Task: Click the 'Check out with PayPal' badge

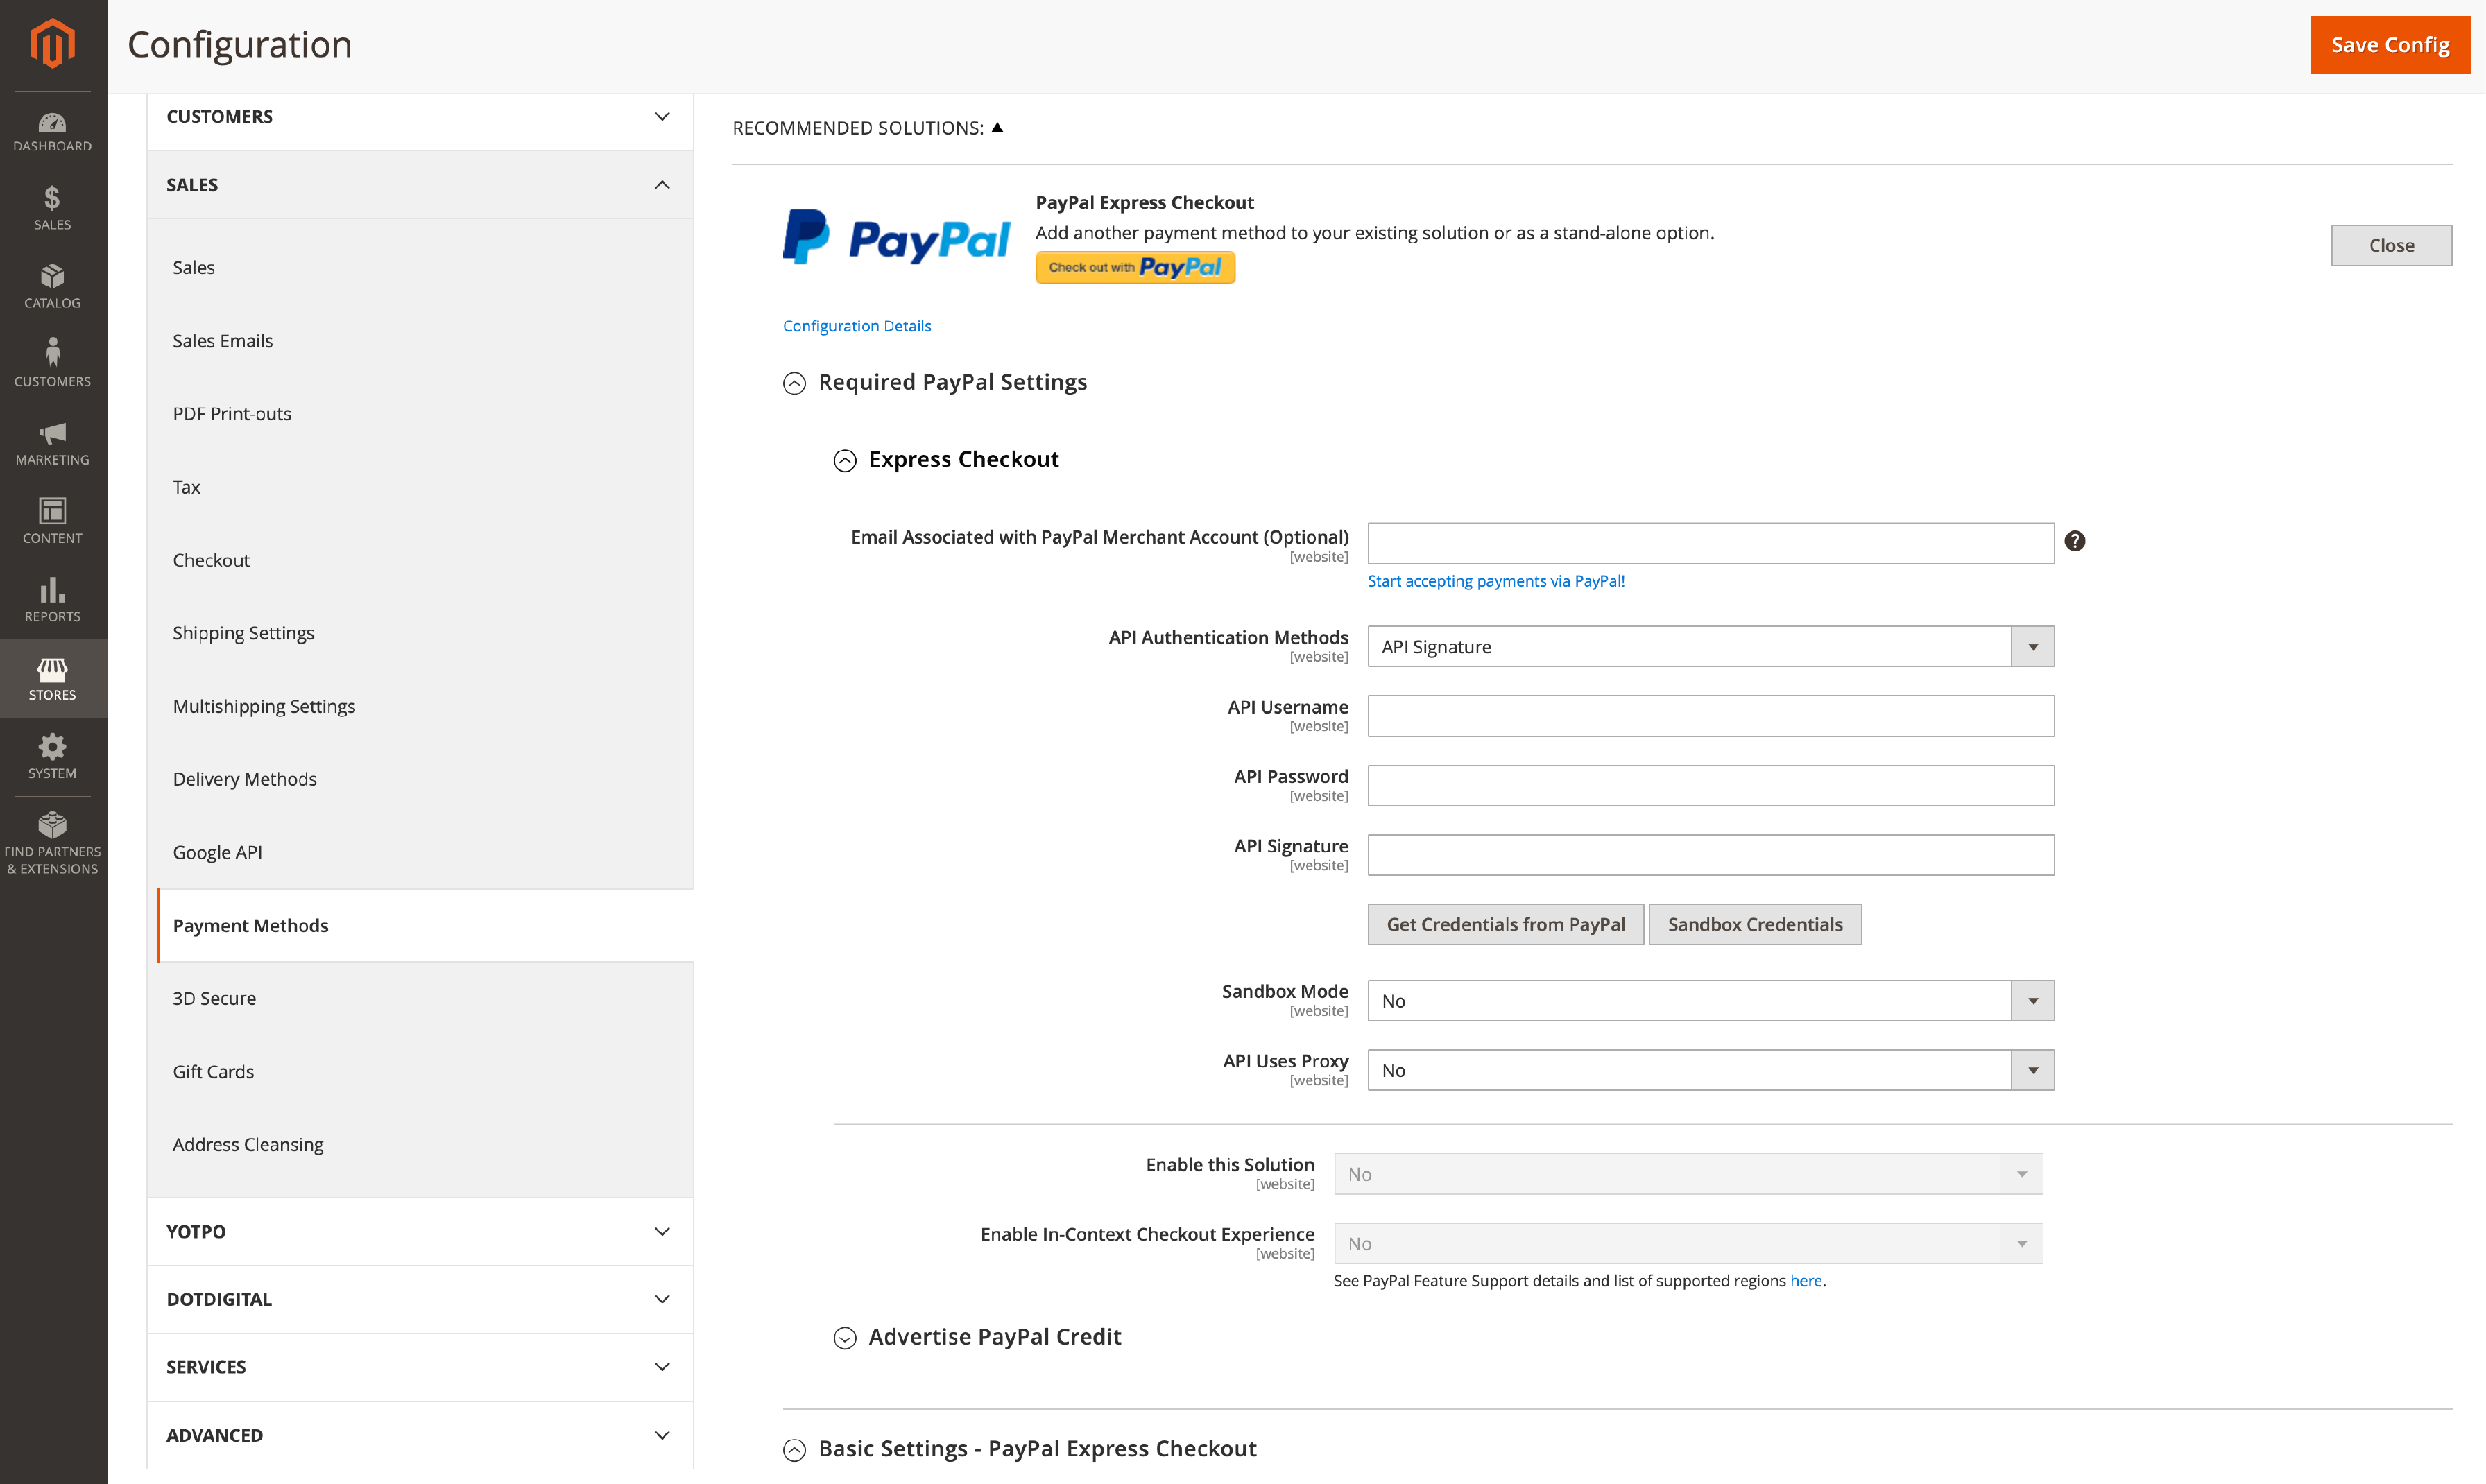Action: (1135, 267)
